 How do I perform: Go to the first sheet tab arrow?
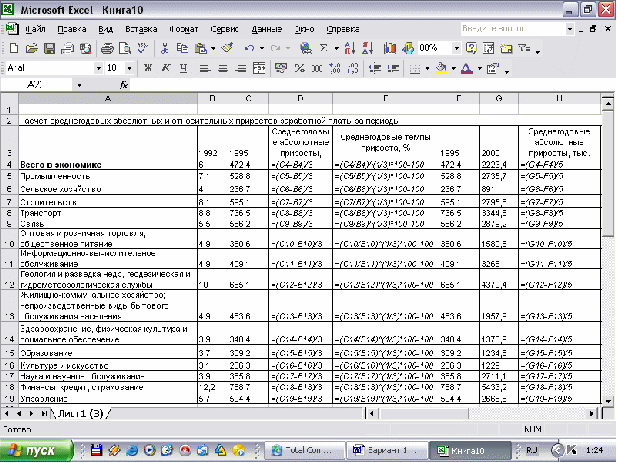[7, 413]
